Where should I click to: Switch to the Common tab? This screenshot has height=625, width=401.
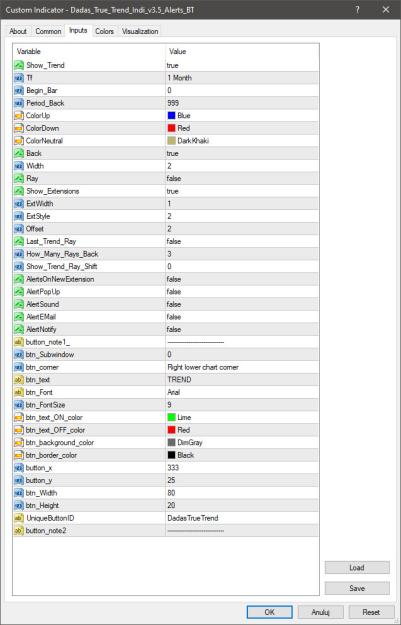[48, 31]
